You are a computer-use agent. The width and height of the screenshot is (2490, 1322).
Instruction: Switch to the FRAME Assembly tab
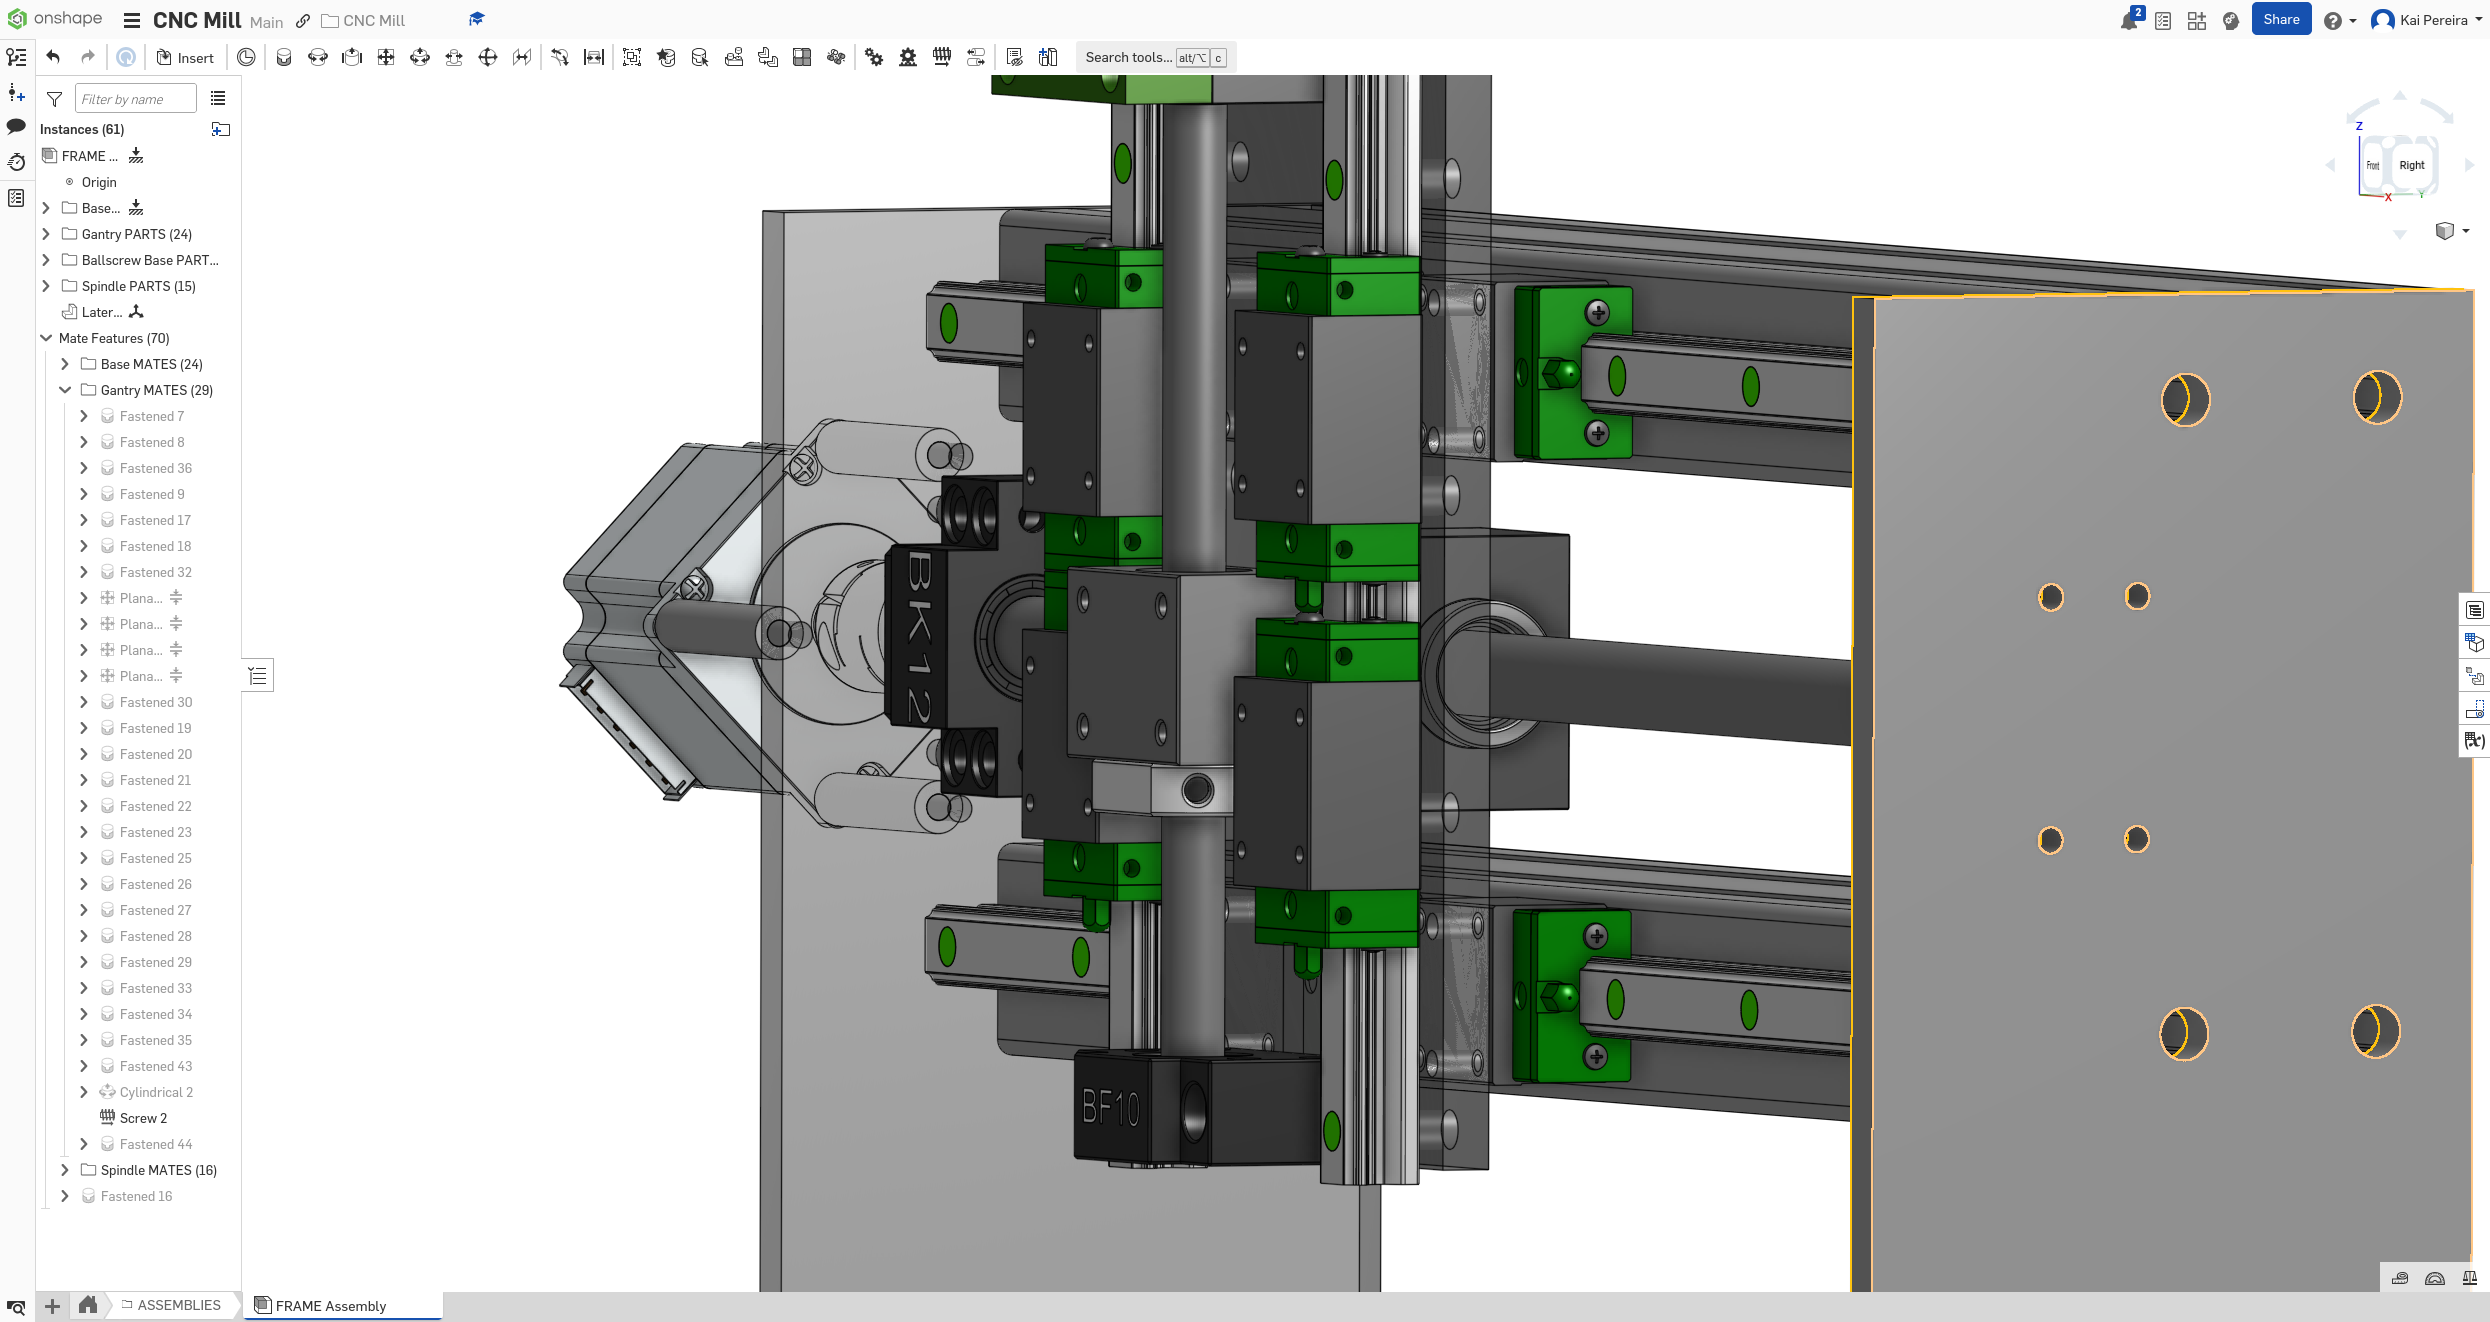pos(330,1306)
